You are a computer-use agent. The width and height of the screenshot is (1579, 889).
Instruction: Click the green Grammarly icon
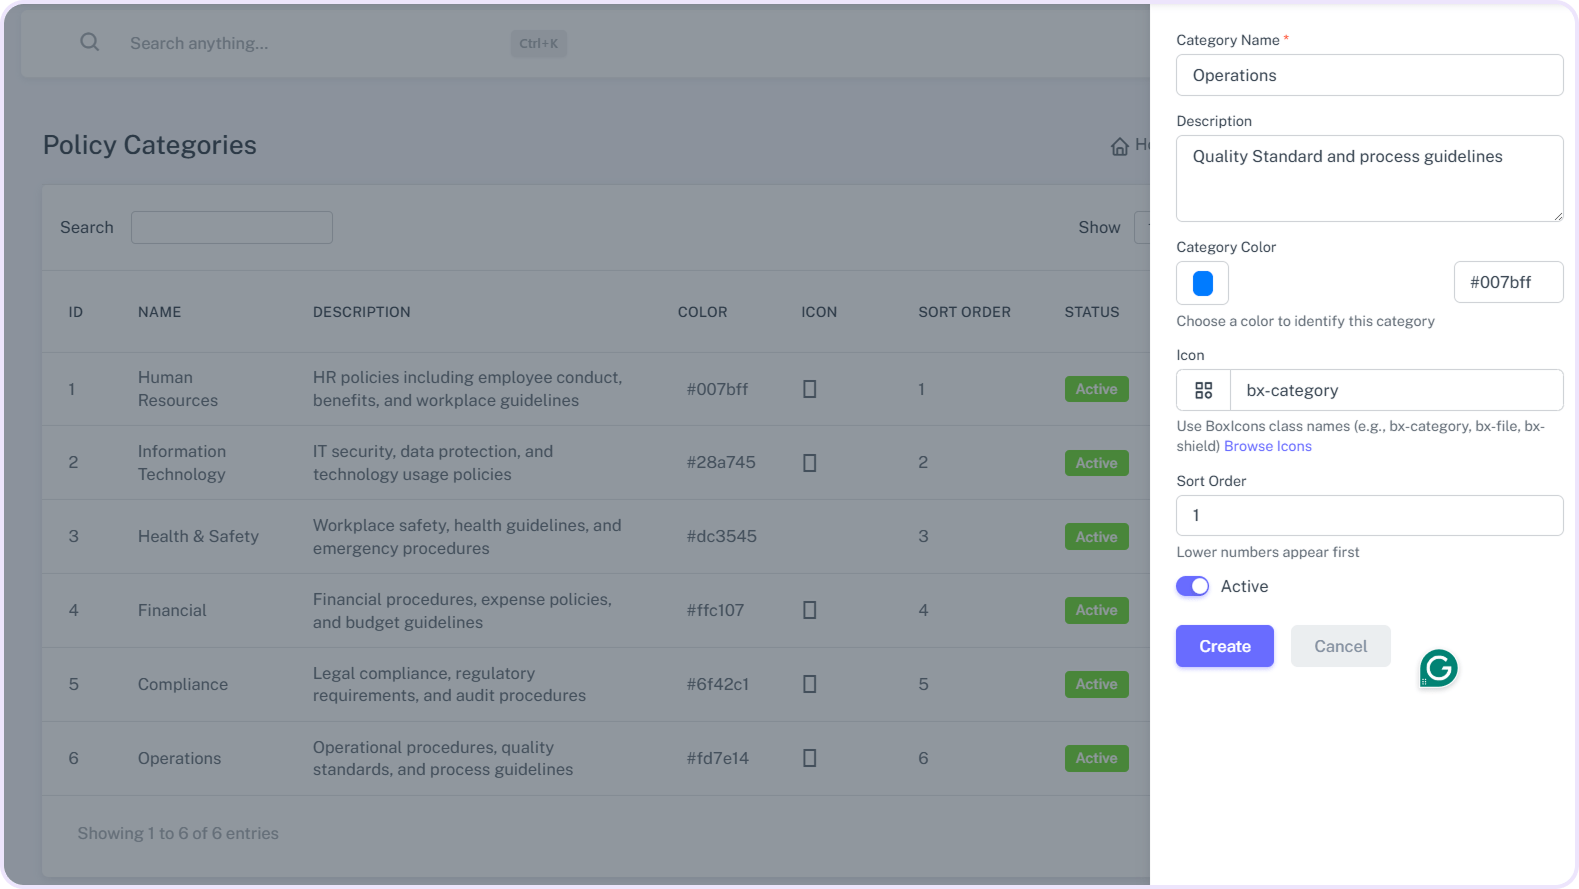(1438, 668)
